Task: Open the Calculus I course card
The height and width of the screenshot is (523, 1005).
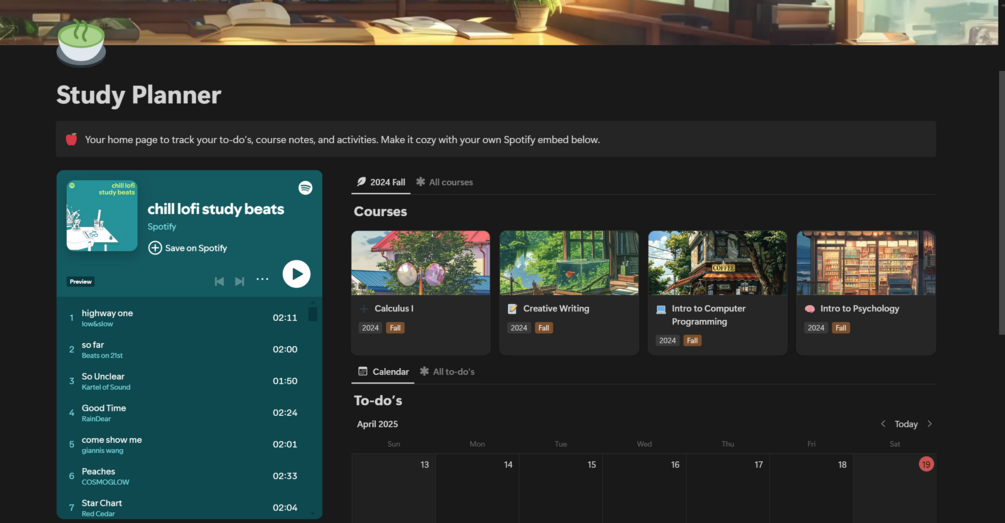Action: (420, 292)
